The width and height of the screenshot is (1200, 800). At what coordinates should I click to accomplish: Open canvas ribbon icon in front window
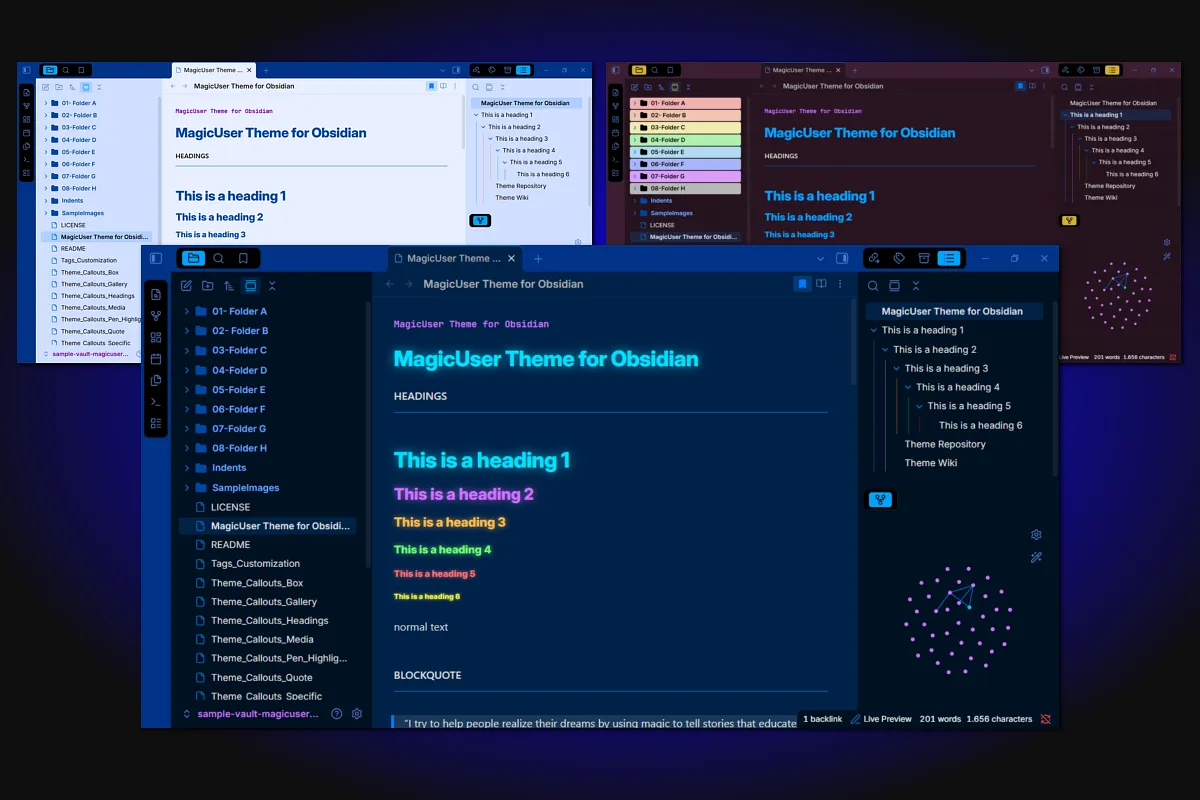pos(156,337)
